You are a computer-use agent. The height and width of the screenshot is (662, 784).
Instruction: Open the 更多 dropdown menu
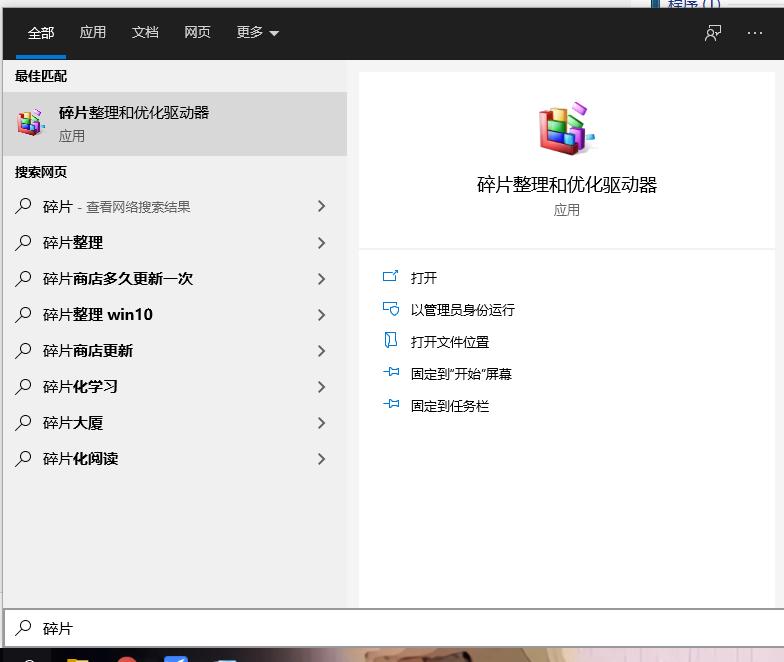tap(258, 33)
